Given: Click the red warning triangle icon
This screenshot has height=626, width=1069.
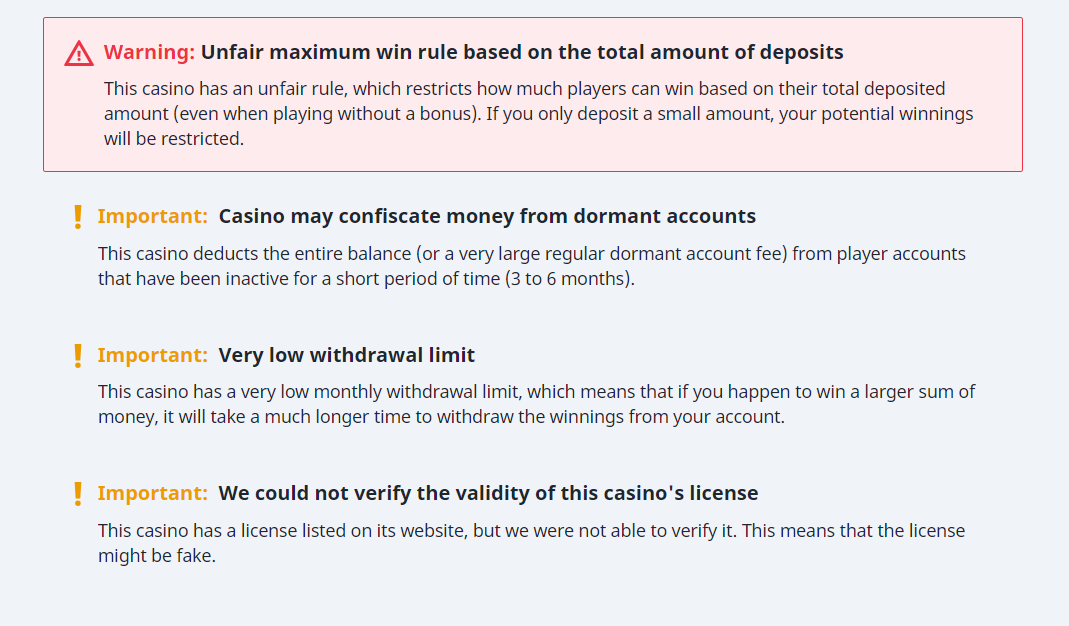Looking at the screenshot, I should tap(79, 53).
